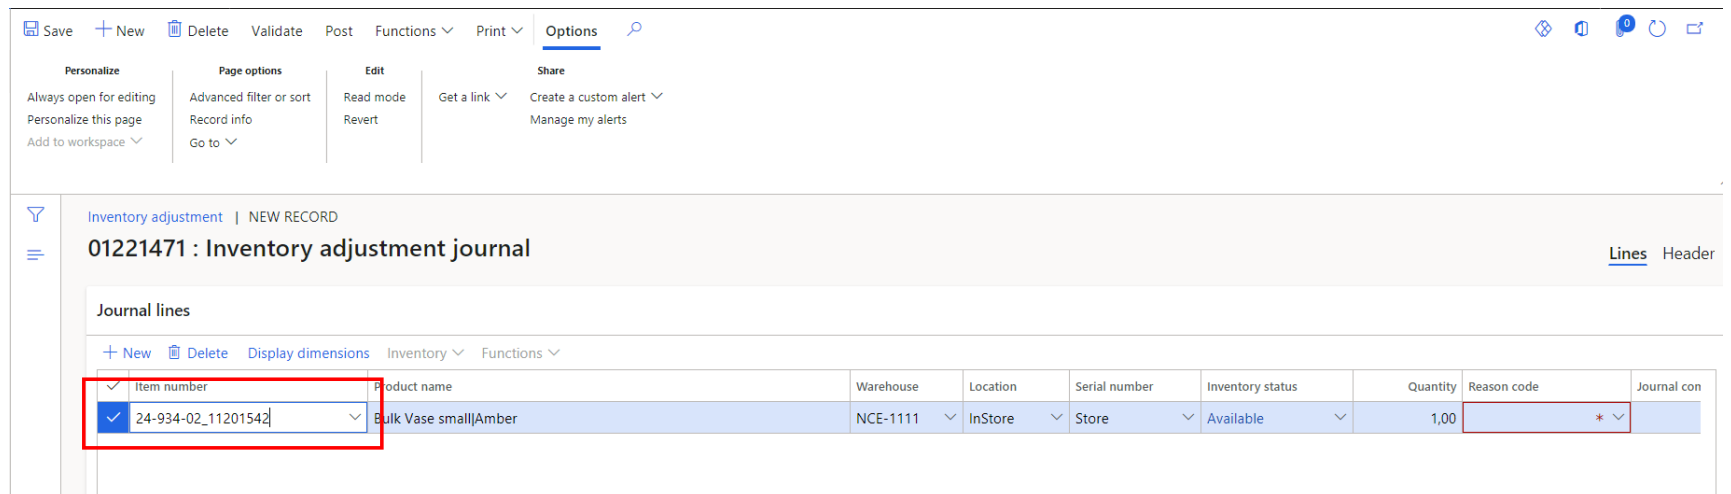Uncheck the selected journal line row checkbox
The width and height of the screenshot is (1731, 494).
click(113, 418)
